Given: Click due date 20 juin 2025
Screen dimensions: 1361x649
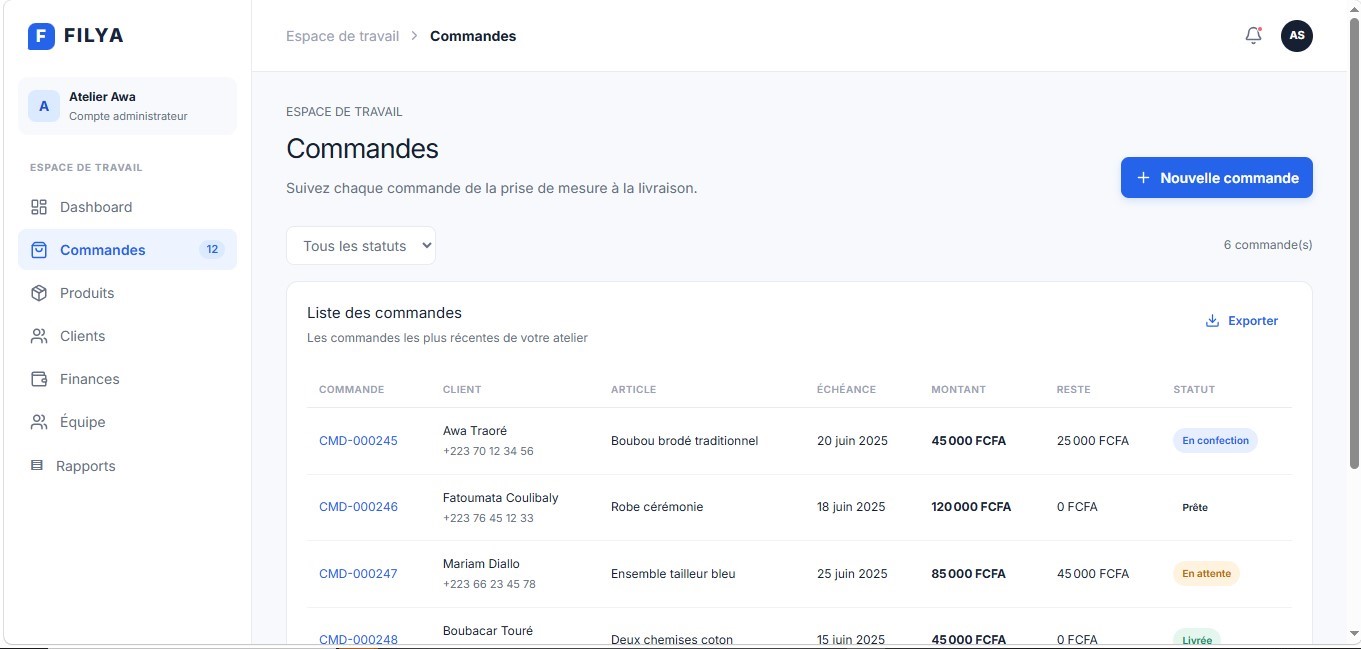Looking at the screenshot, I should [x=852, y=441].
